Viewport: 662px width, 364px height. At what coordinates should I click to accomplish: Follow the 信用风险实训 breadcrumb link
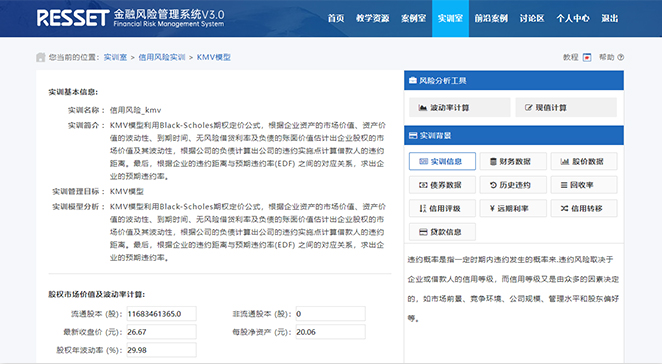coord(162,57)
